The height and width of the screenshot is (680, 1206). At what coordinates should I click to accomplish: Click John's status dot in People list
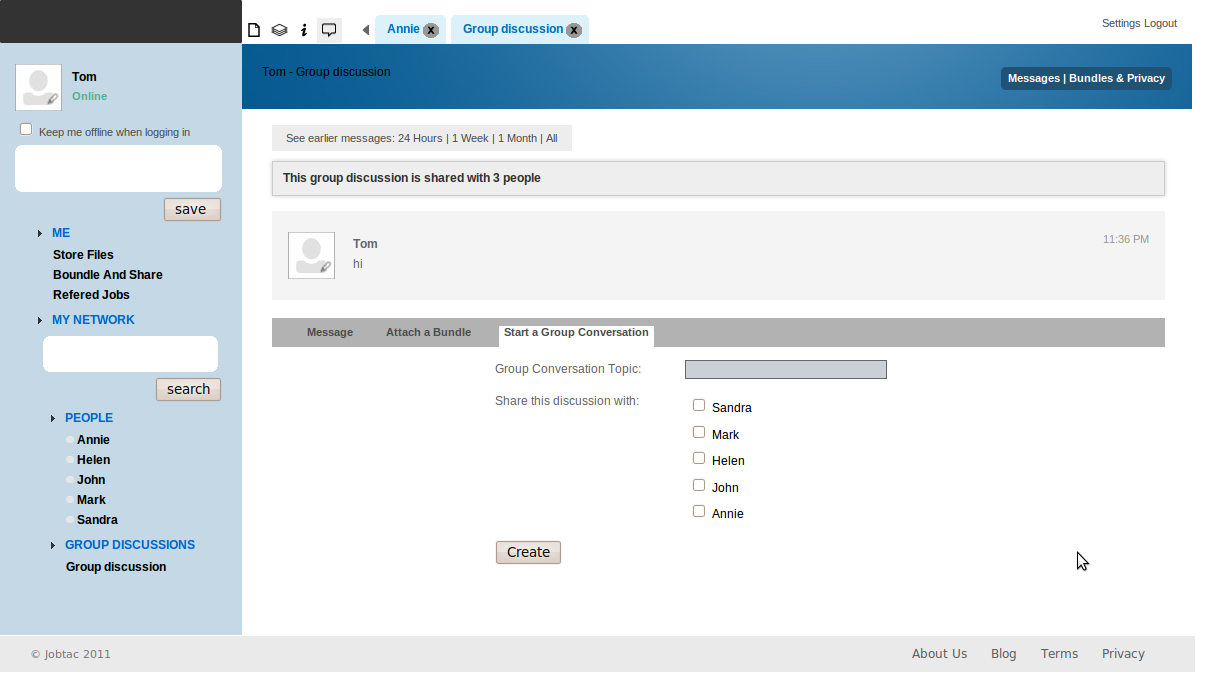tap(70, 480)
